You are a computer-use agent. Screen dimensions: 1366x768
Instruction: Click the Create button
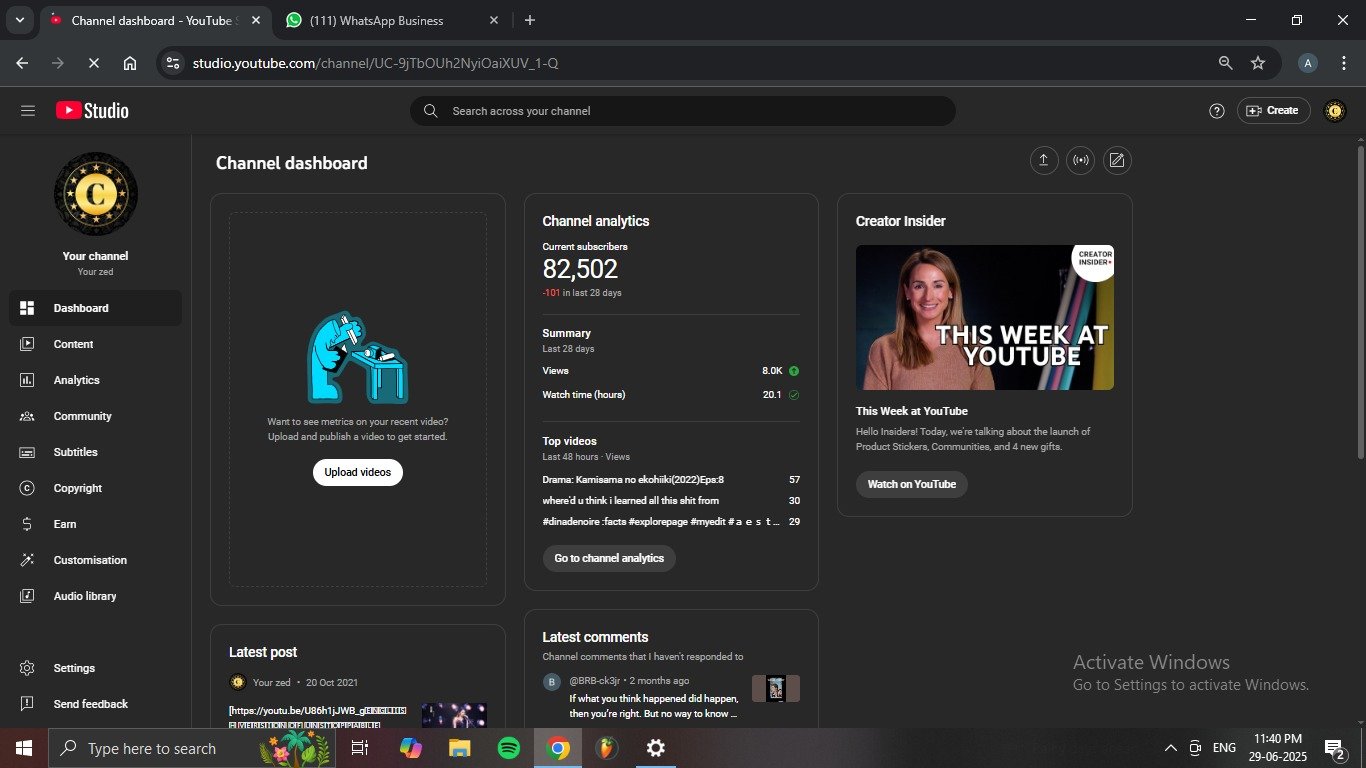(1274, 111)
